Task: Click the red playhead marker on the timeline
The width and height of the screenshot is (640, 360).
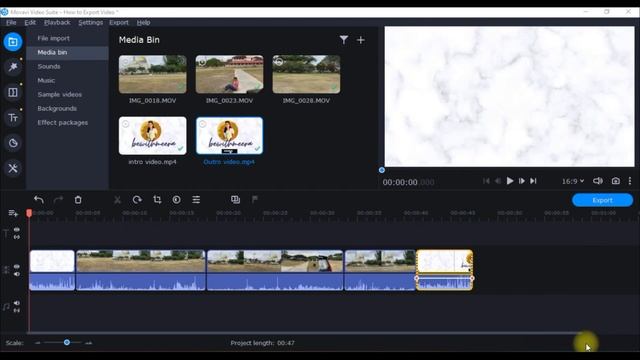Action: coord(29,213)
